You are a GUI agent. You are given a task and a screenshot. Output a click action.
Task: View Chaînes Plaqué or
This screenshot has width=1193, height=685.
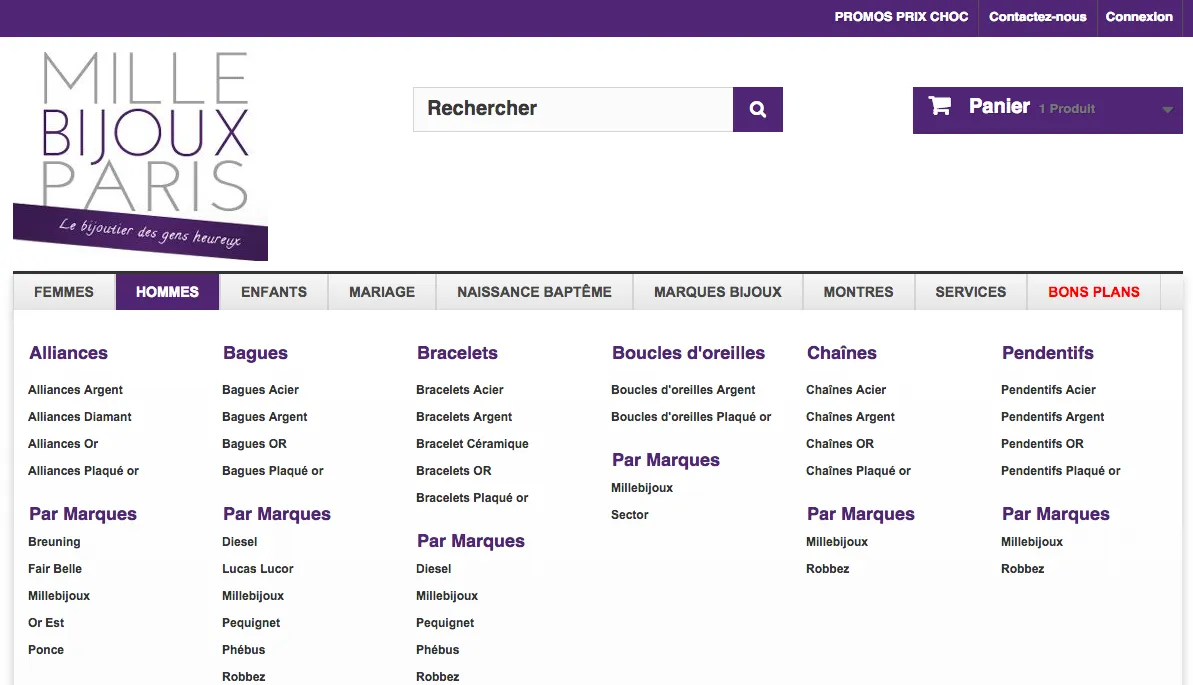858,471
